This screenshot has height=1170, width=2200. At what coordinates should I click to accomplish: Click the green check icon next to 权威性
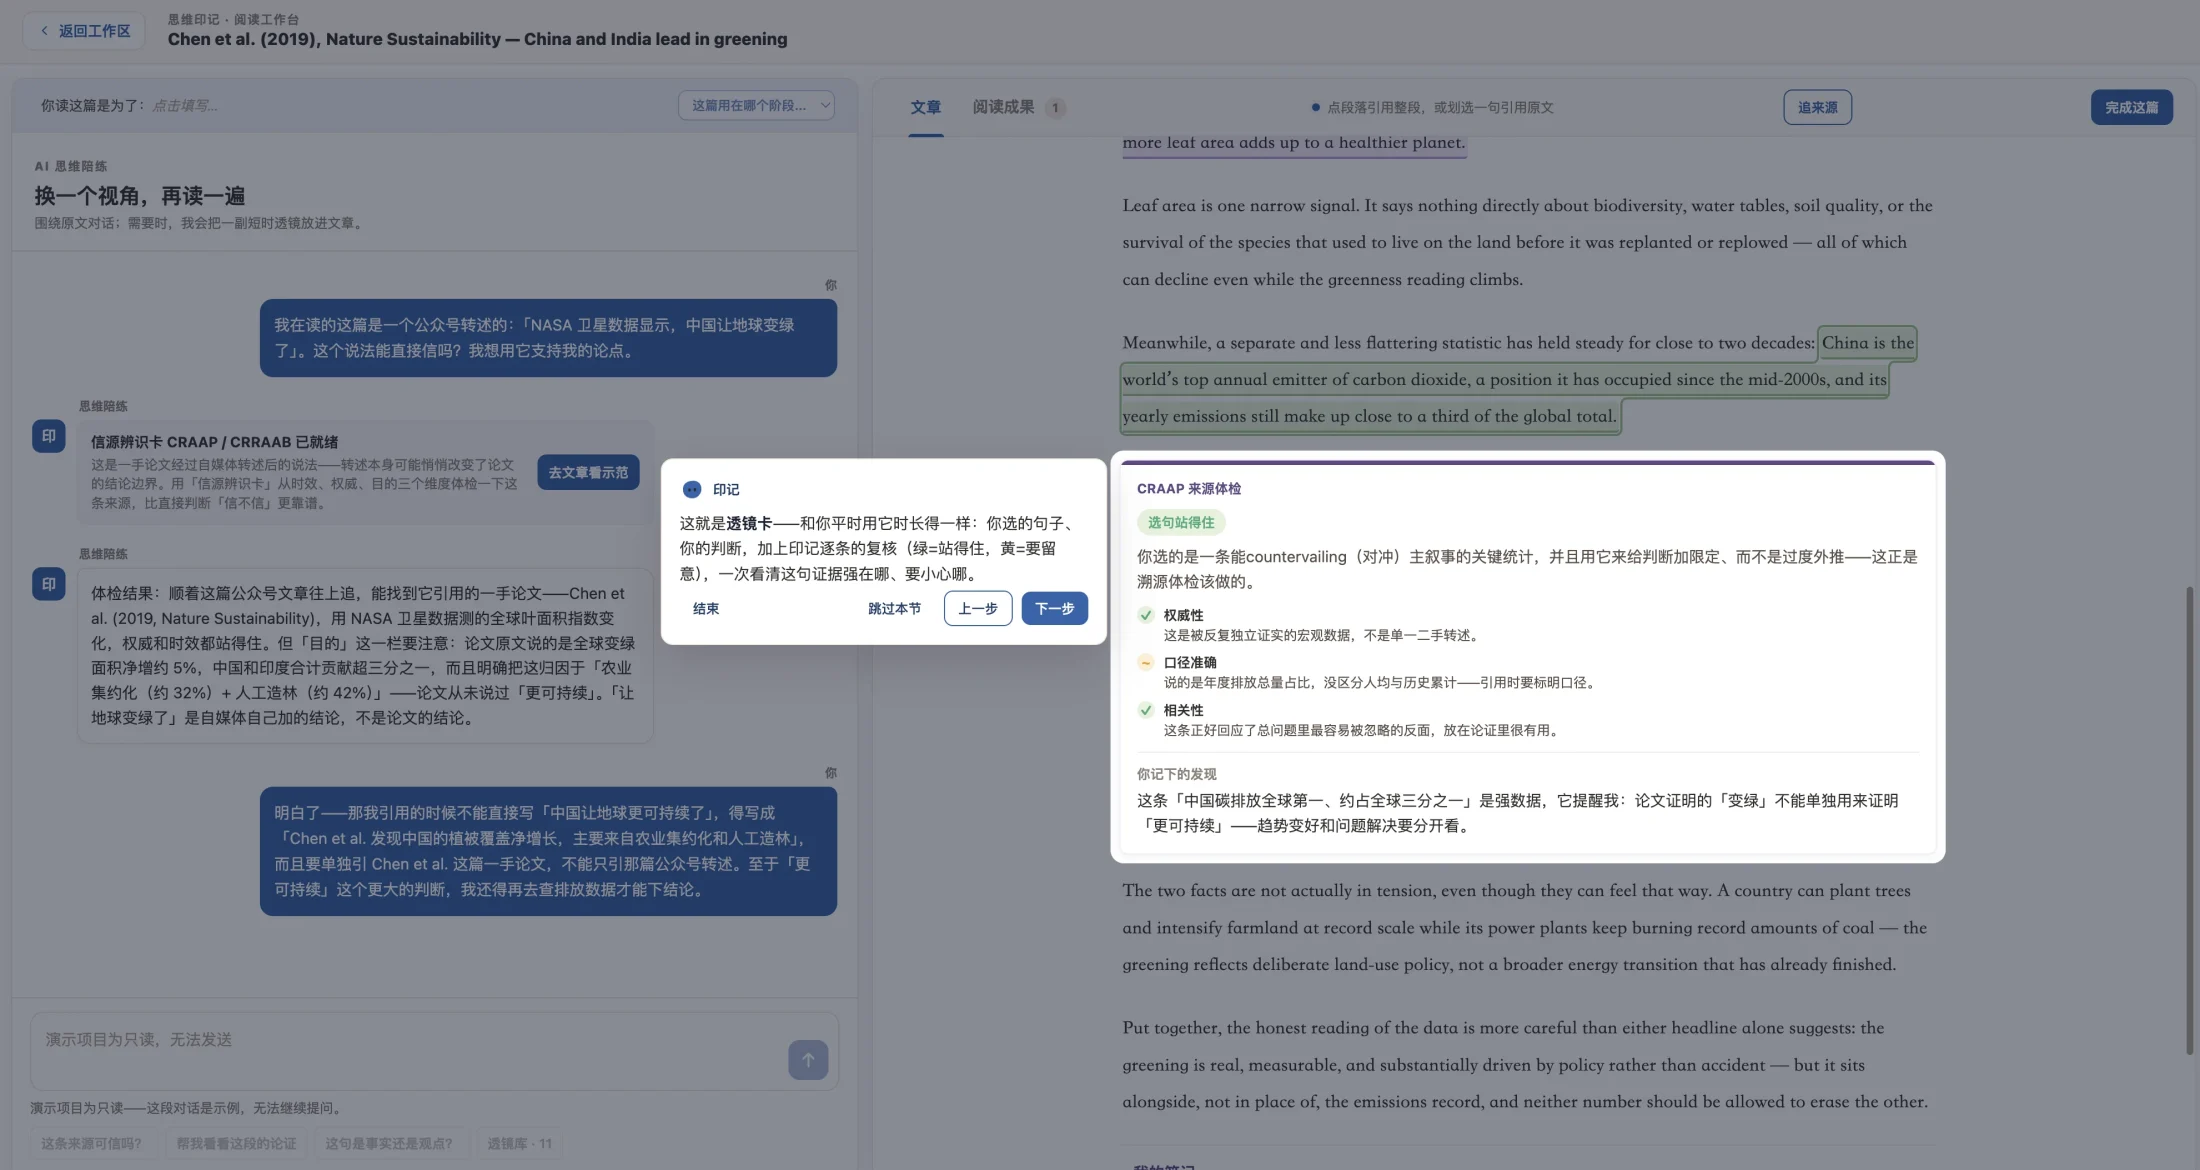pos(1146,615)
